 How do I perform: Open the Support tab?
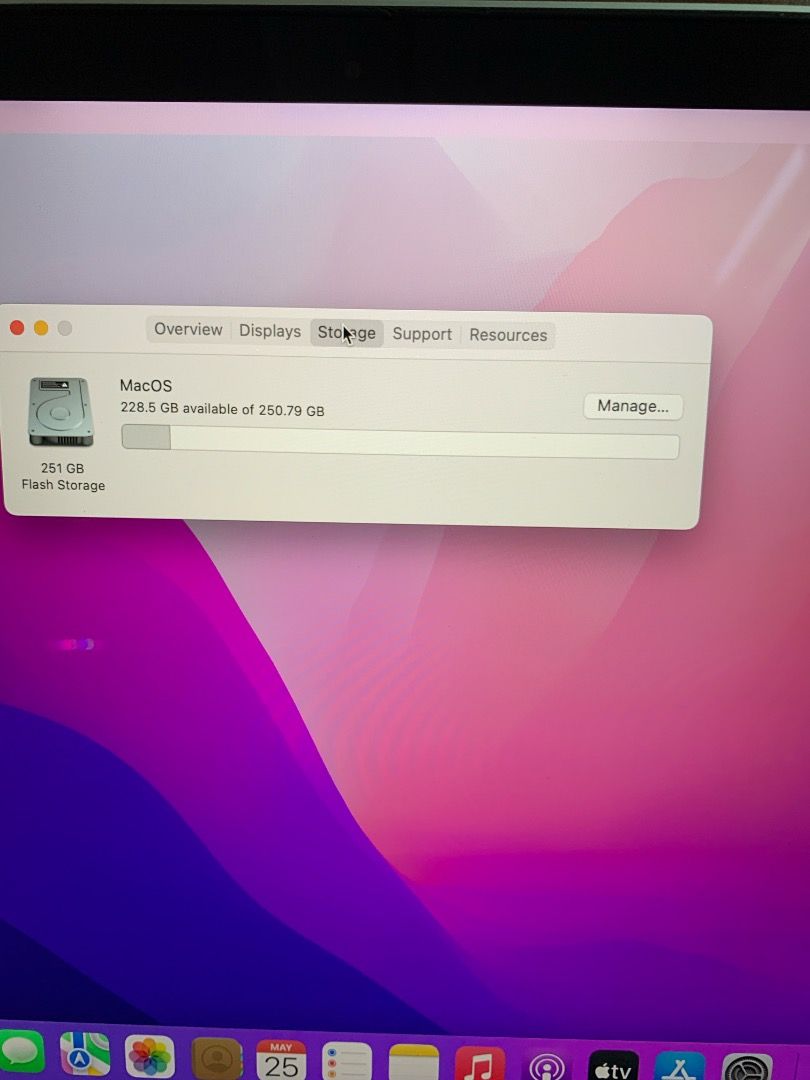tap(422, 334)
